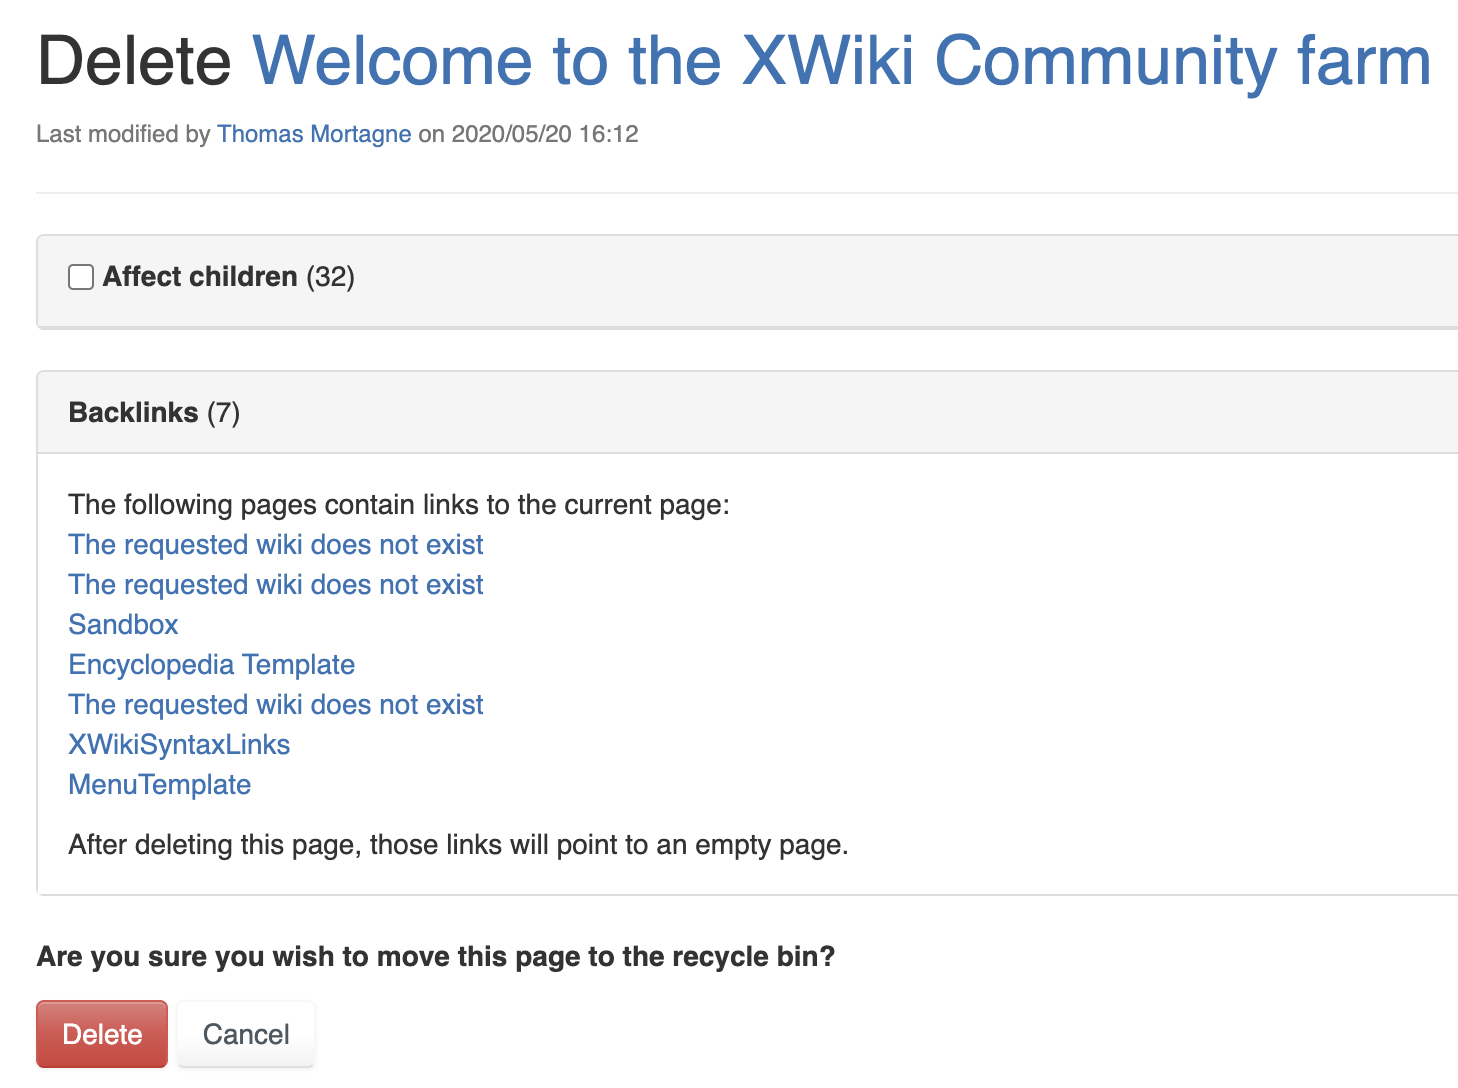The width and height of the screenshot is (1458, 1088).
Task: Open the MenuTemplate backlink
Action: pos(160,784)
